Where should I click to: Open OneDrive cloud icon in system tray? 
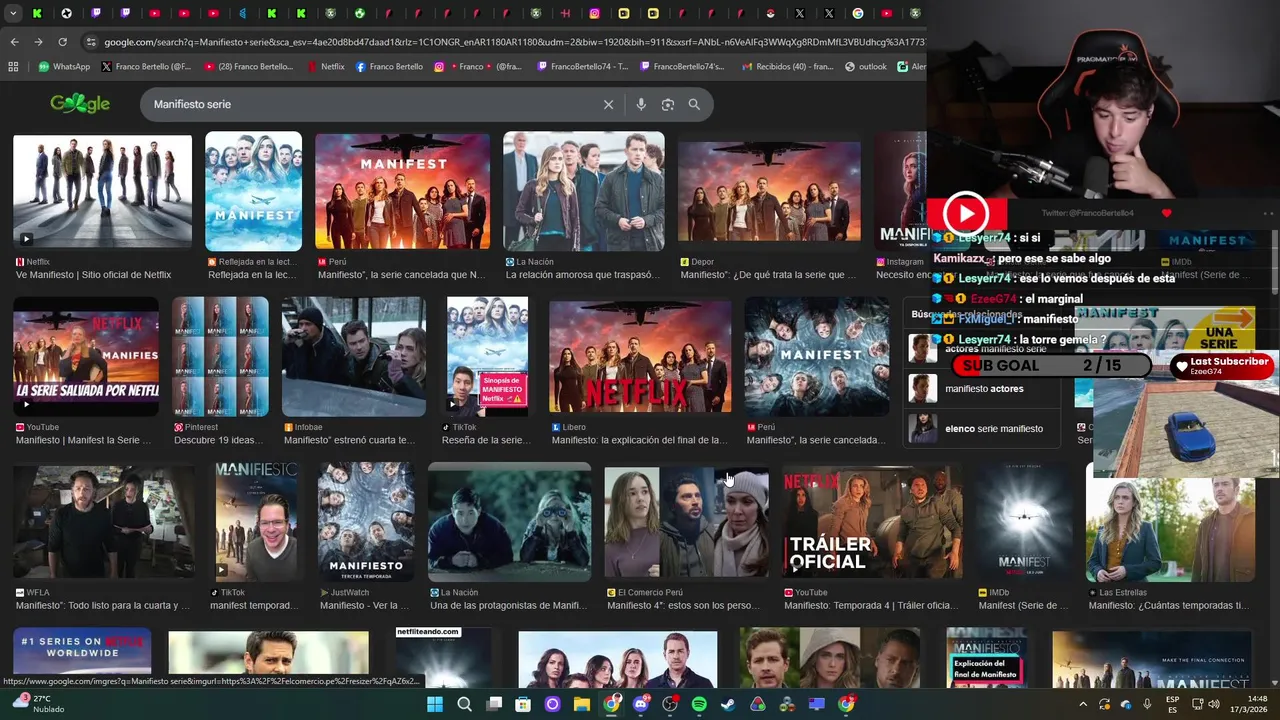click(x=1126, y=705)
